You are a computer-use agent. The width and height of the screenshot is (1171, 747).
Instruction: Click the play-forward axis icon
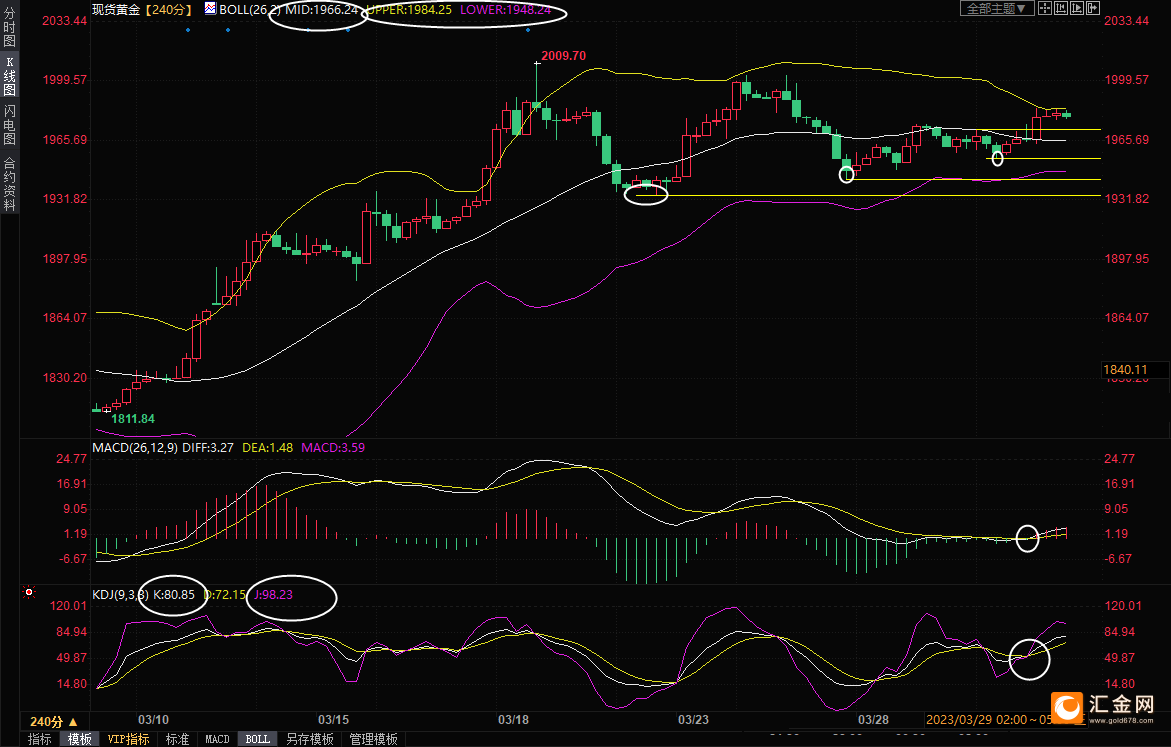[1076, 8]
